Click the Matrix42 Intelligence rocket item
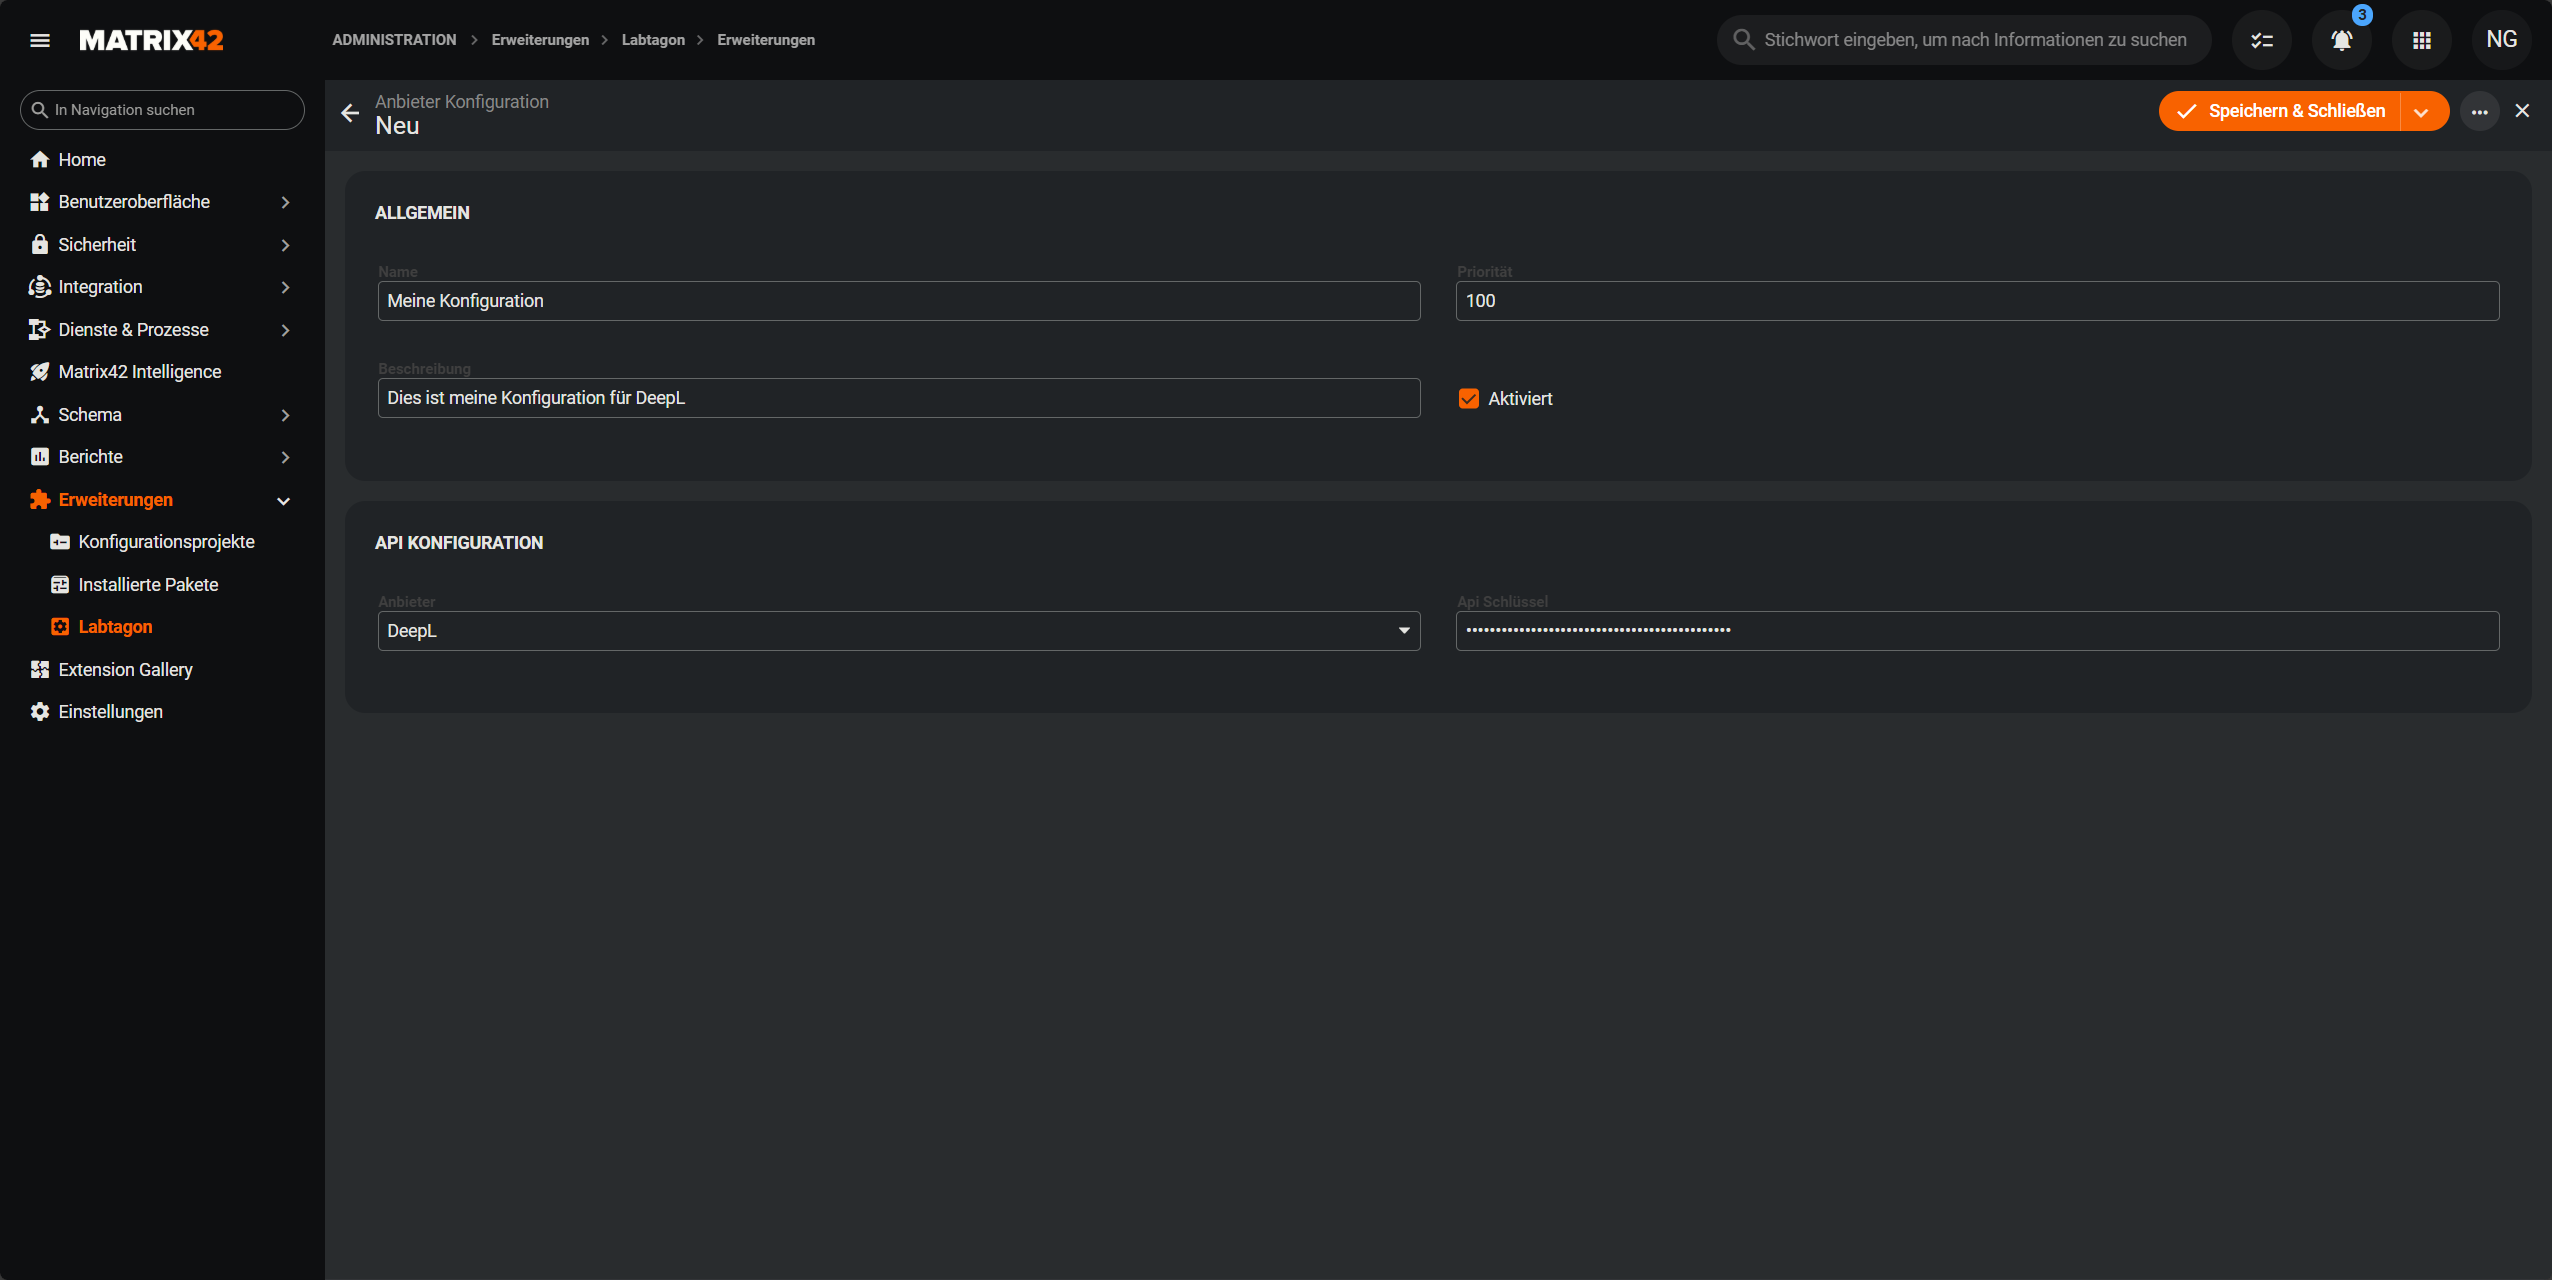 (x=139, y=372)
